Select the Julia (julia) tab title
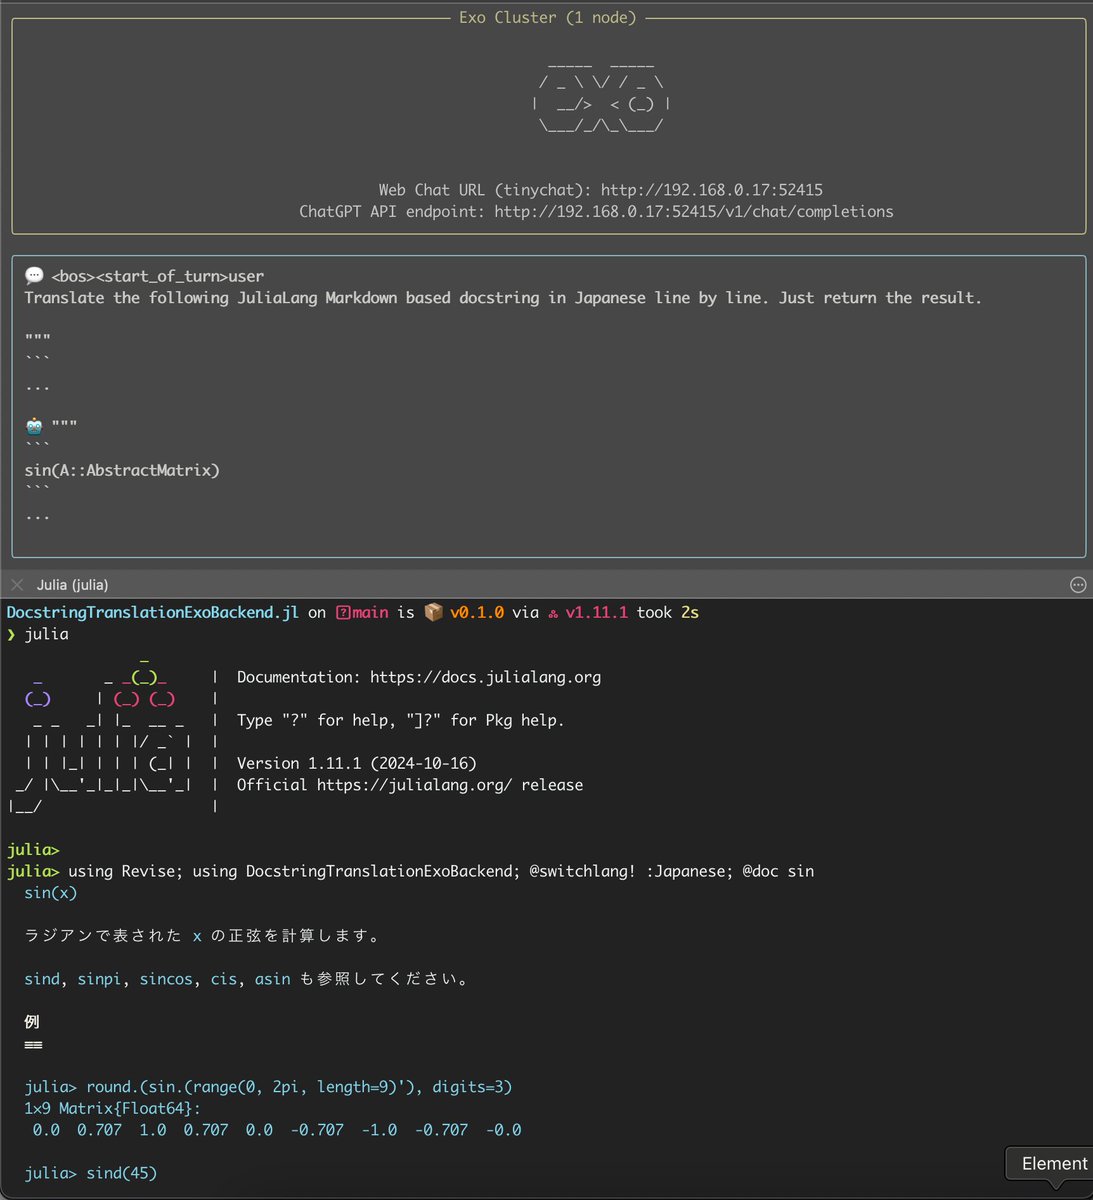 click(72, 585)
